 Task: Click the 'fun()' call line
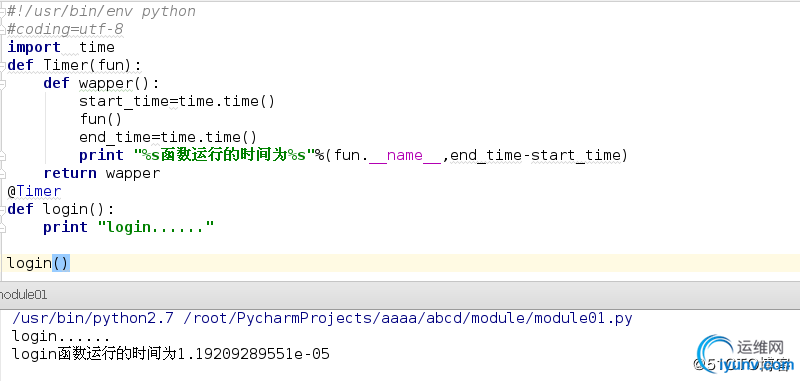(101, 119)
